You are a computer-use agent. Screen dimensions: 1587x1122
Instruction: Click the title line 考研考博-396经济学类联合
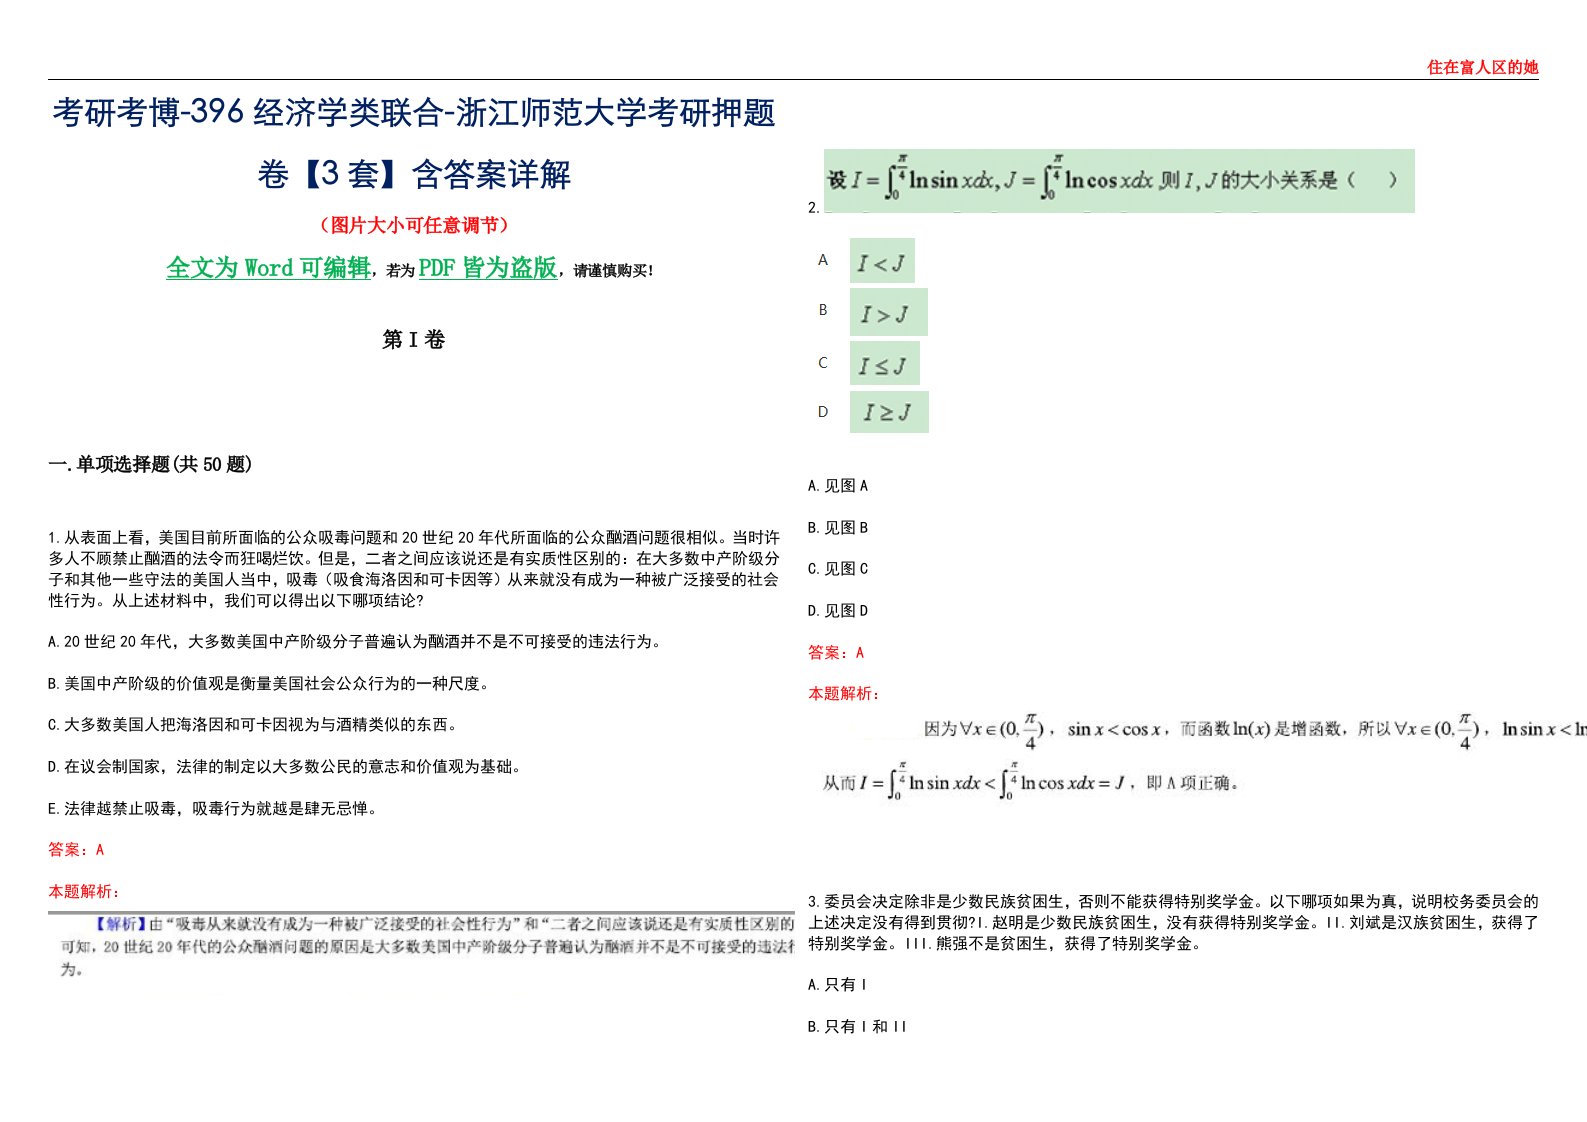click(414, 113)
